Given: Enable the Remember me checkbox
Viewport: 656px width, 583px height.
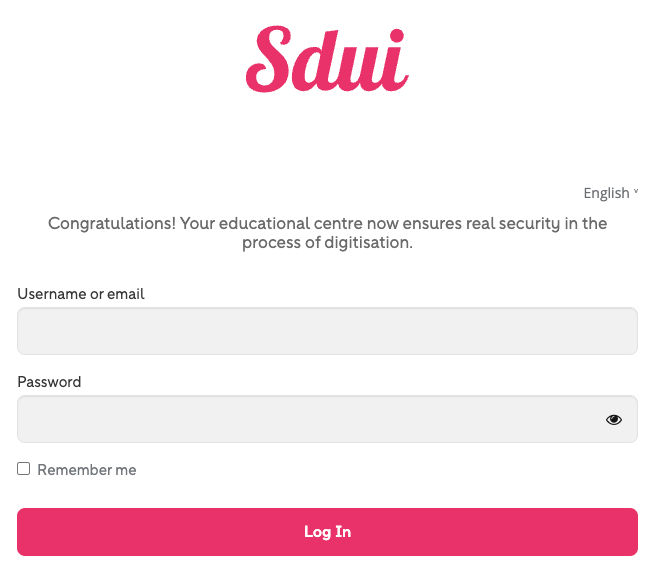Looking at the screenshot, I should click(24, 469).
